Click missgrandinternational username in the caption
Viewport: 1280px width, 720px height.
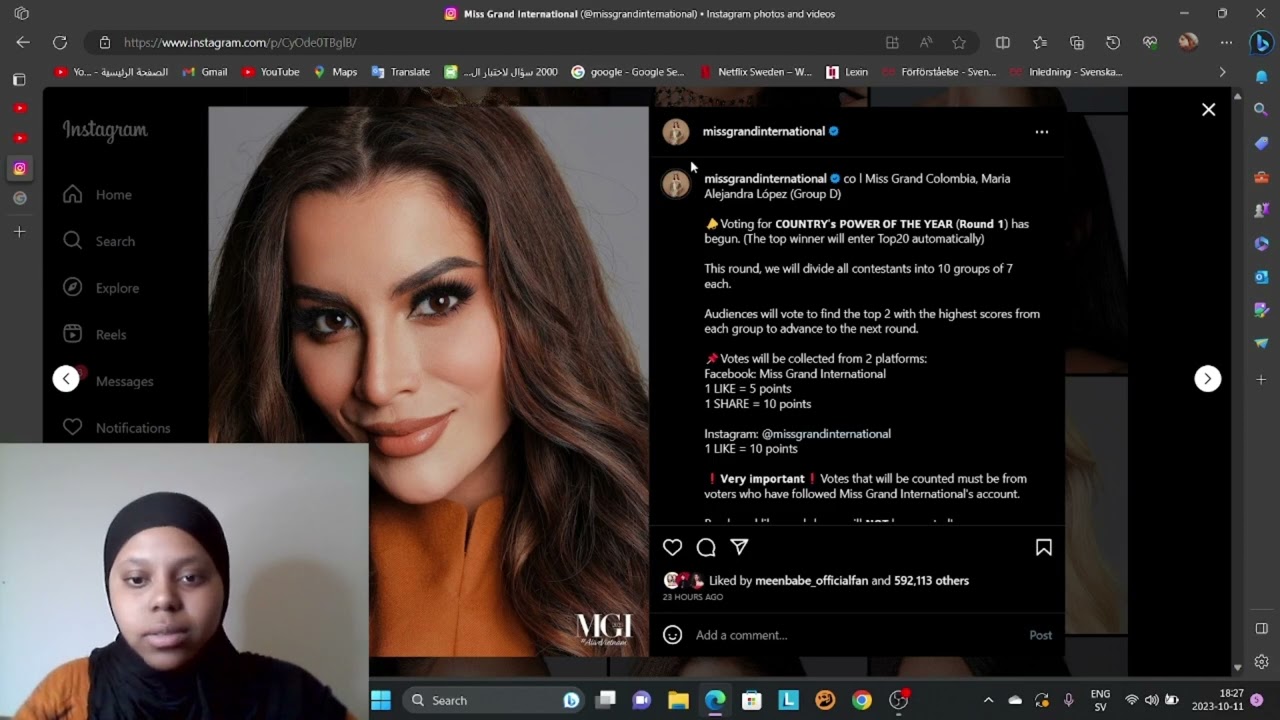pyautogui.click(x=765, y=178)
